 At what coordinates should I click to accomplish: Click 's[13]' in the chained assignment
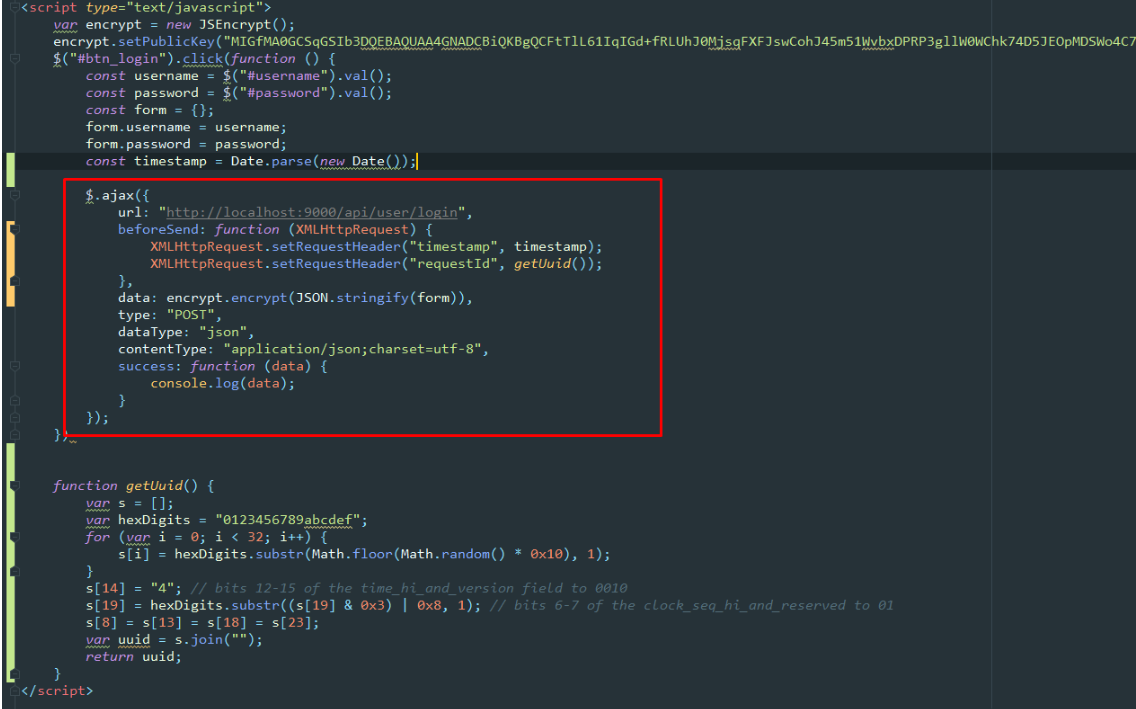[x=162, y=622]
